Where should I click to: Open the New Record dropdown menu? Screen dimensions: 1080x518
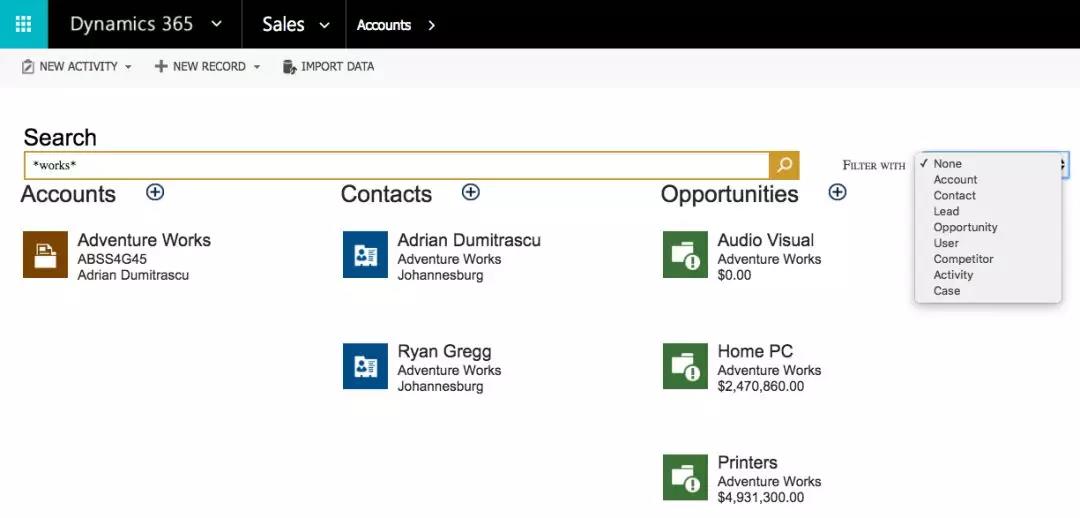click(207, 67)
